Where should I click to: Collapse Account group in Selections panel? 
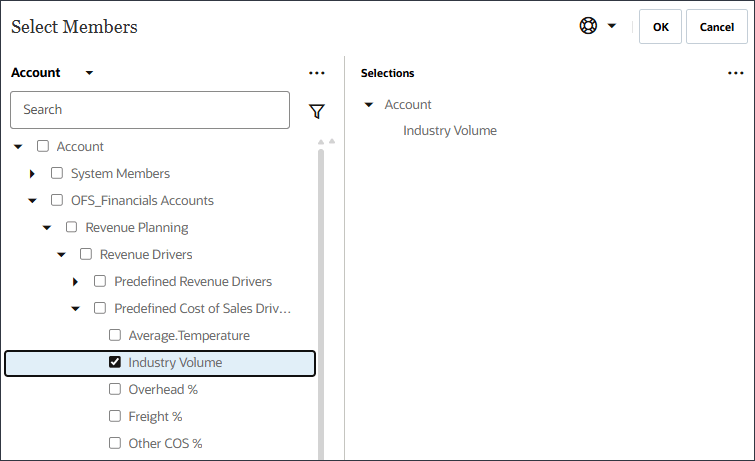(x=369, y=105)
